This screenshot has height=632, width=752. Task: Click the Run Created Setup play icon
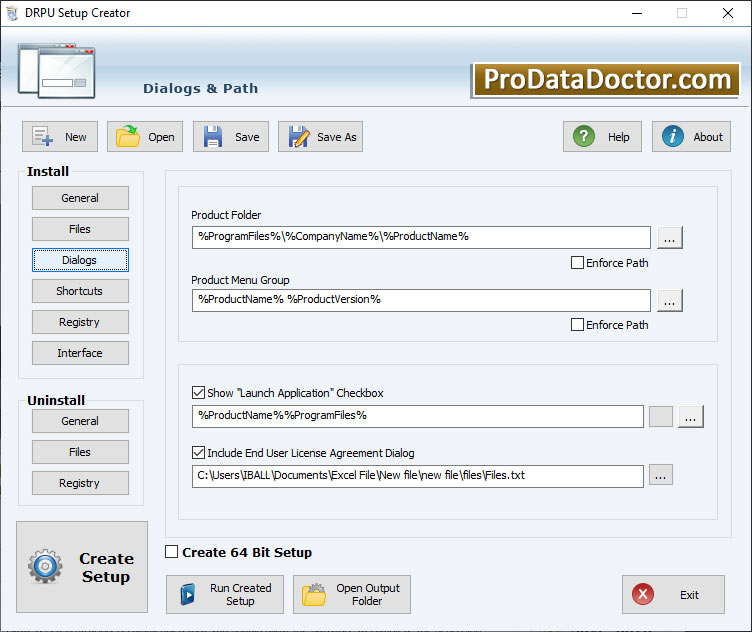188,595
